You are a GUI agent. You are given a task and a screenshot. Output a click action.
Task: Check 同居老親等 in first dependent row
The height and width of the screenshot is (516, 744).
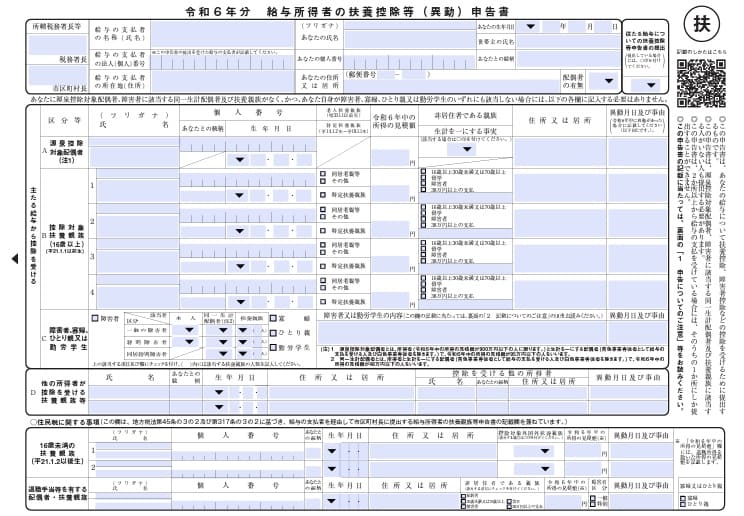coord(323,173)
